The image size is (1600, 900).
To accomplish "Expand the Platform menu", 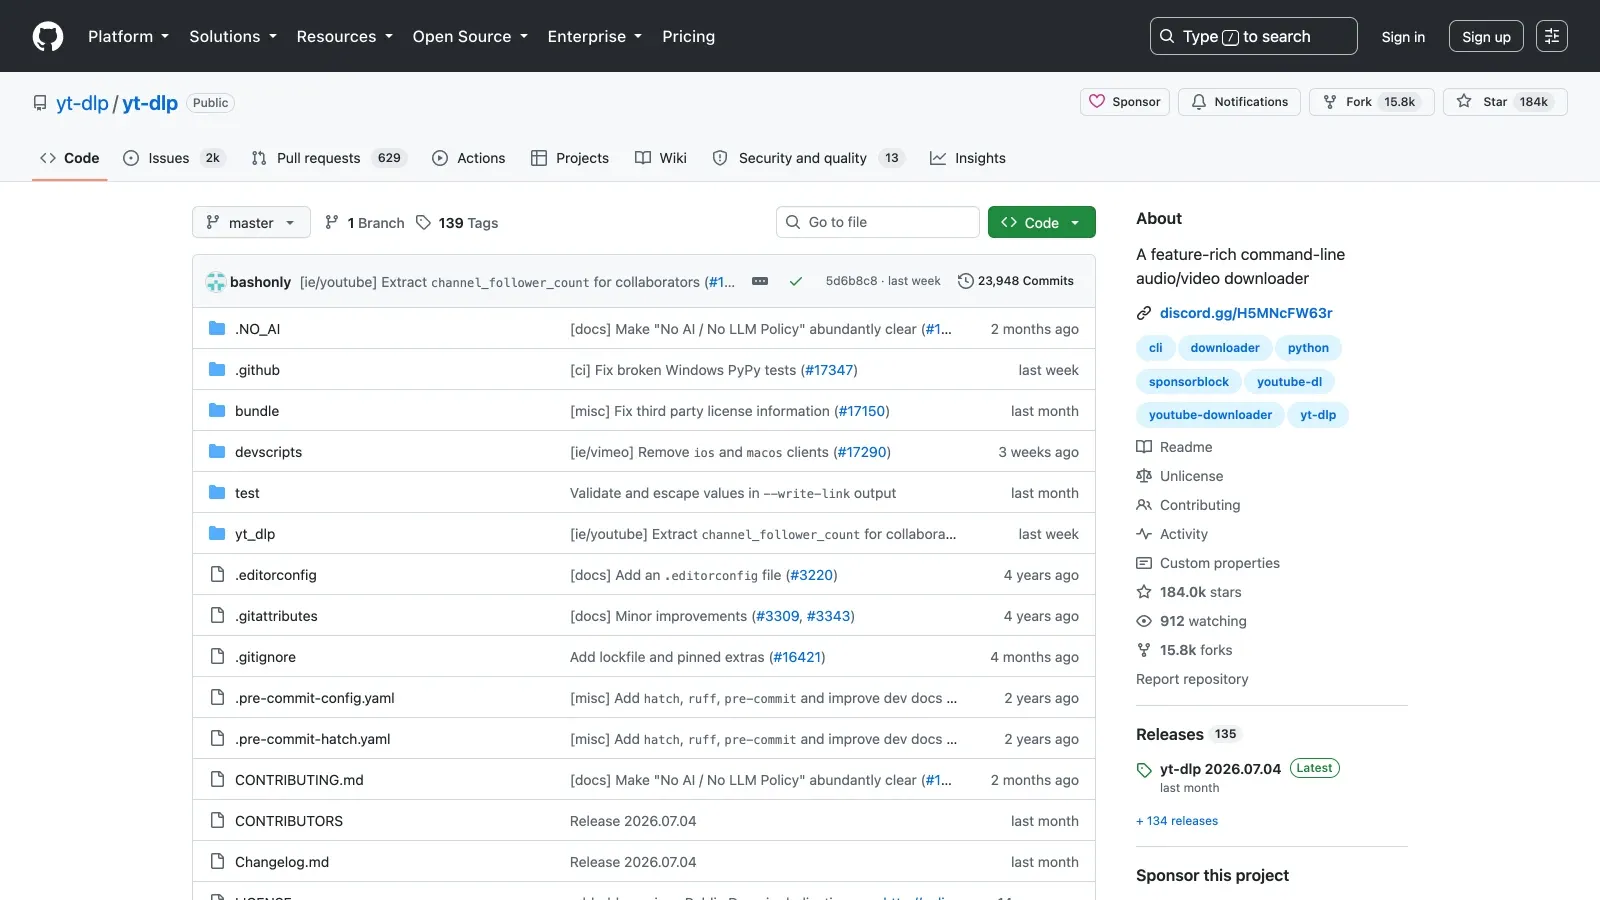I will pos(129,36).
